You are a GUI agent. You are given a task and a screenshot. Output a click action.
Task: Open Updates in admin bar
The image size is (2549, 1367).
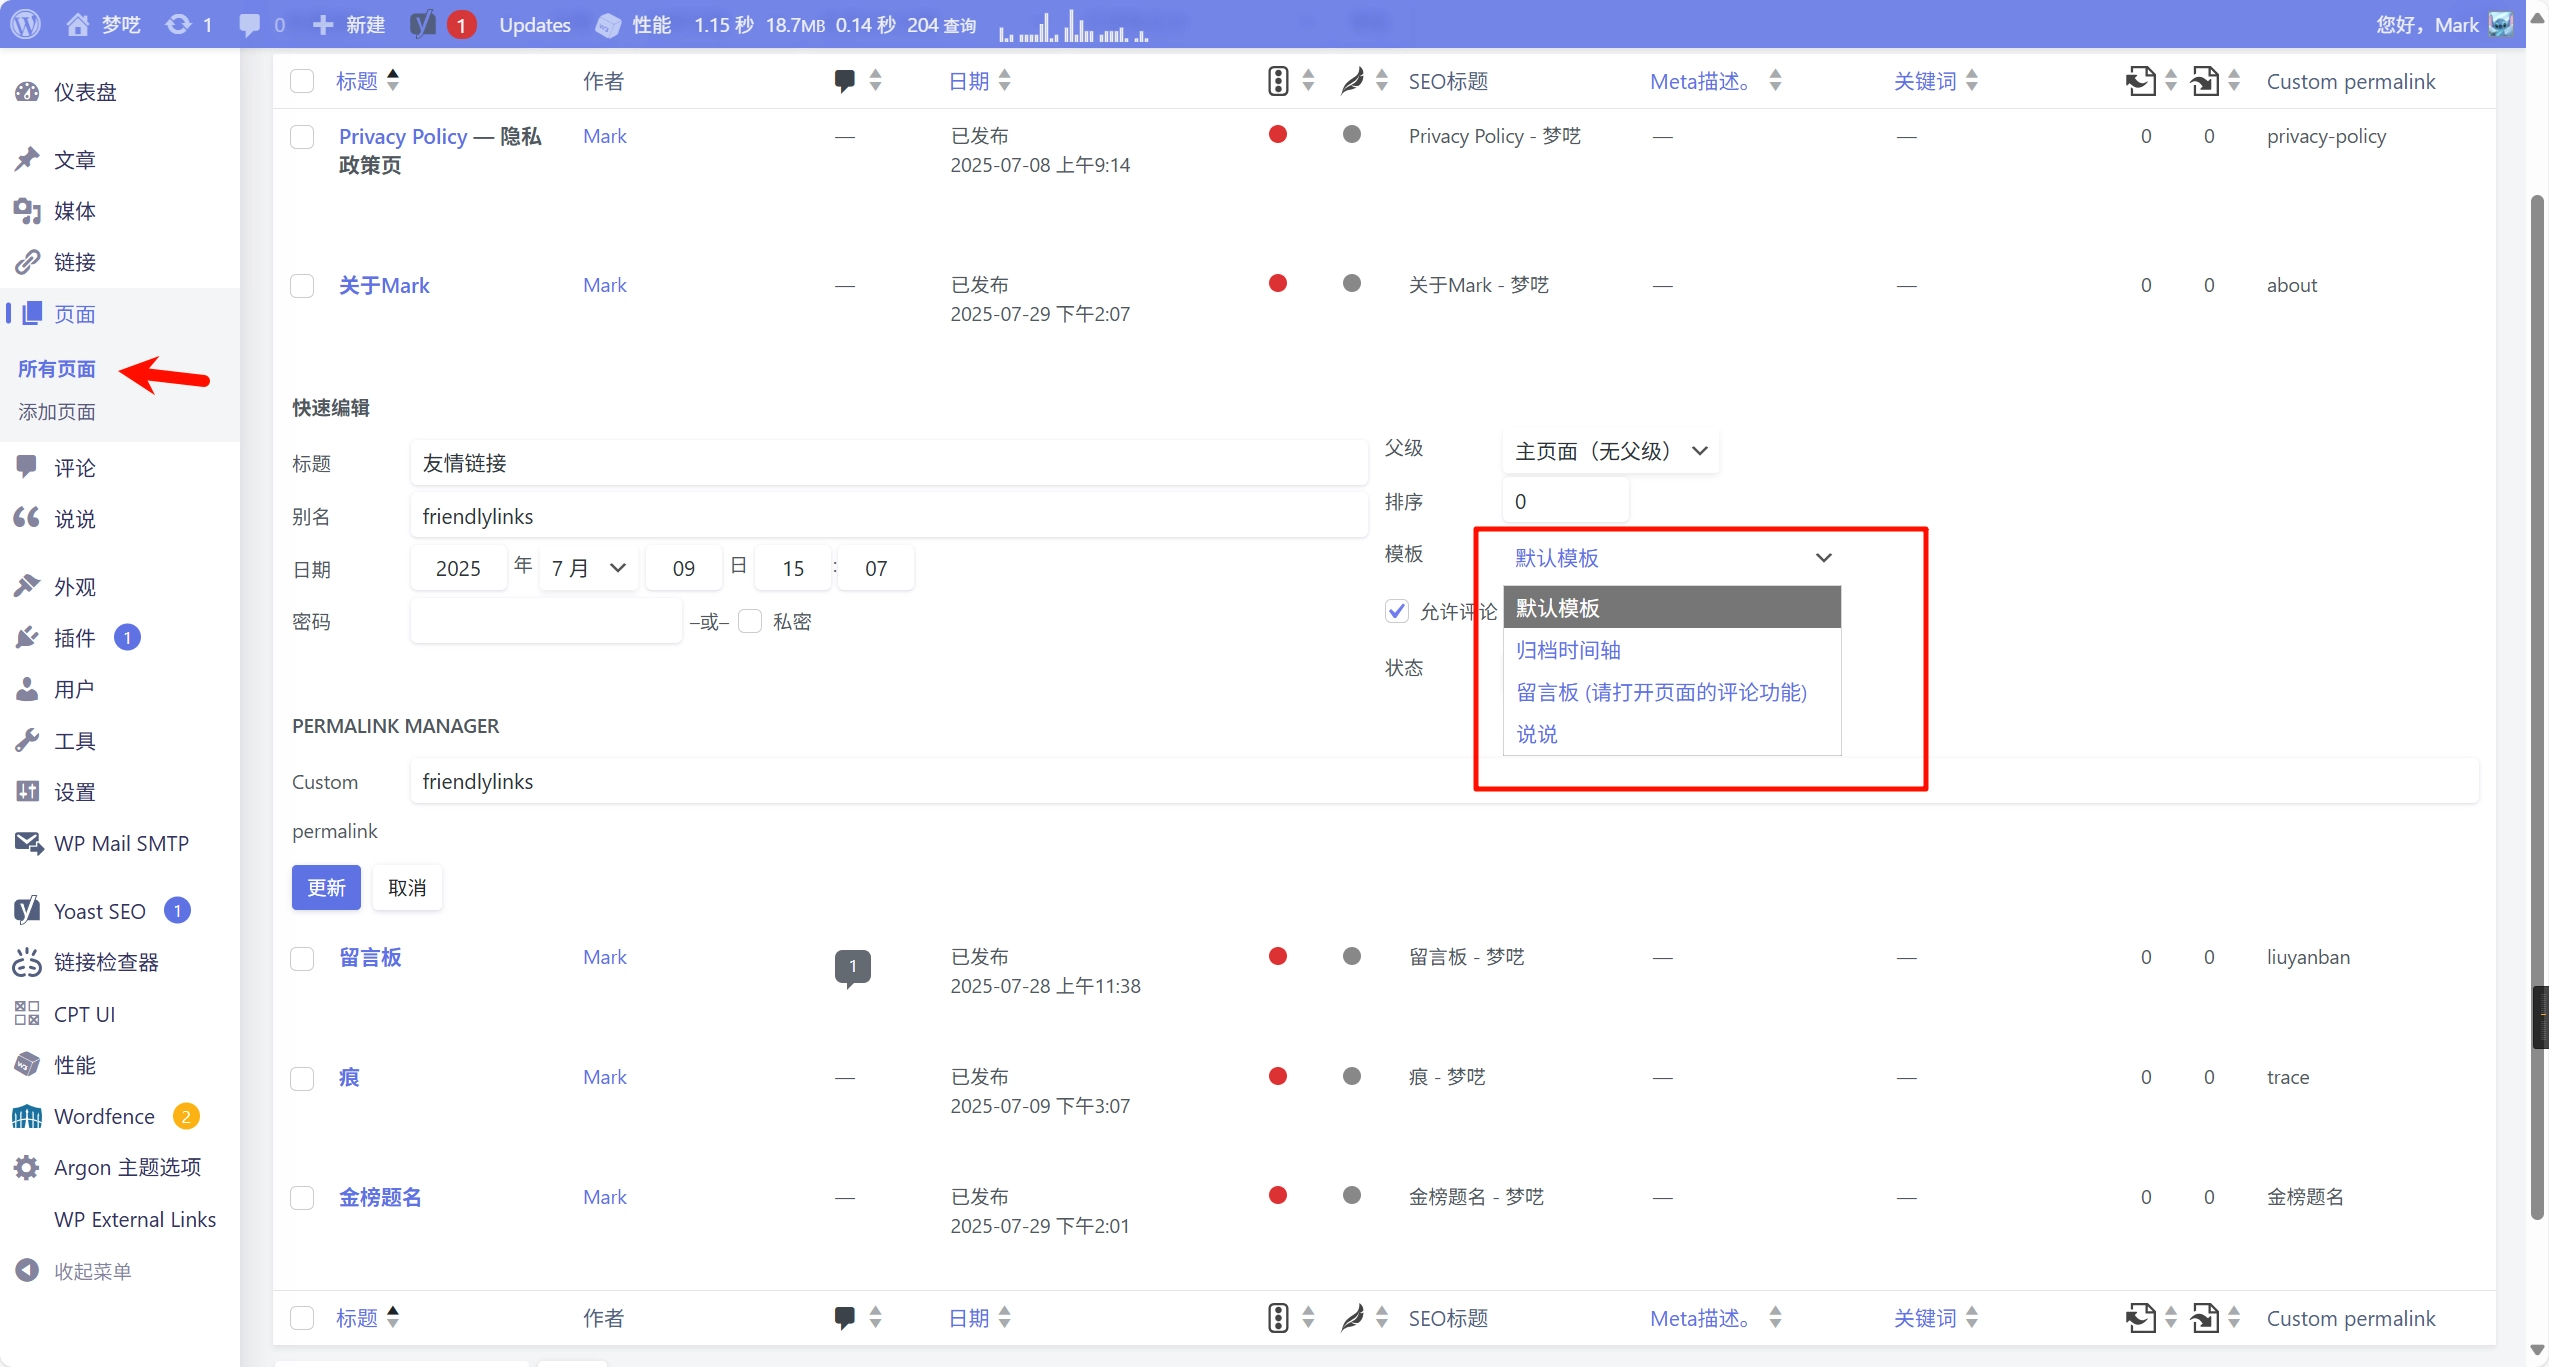535,24
